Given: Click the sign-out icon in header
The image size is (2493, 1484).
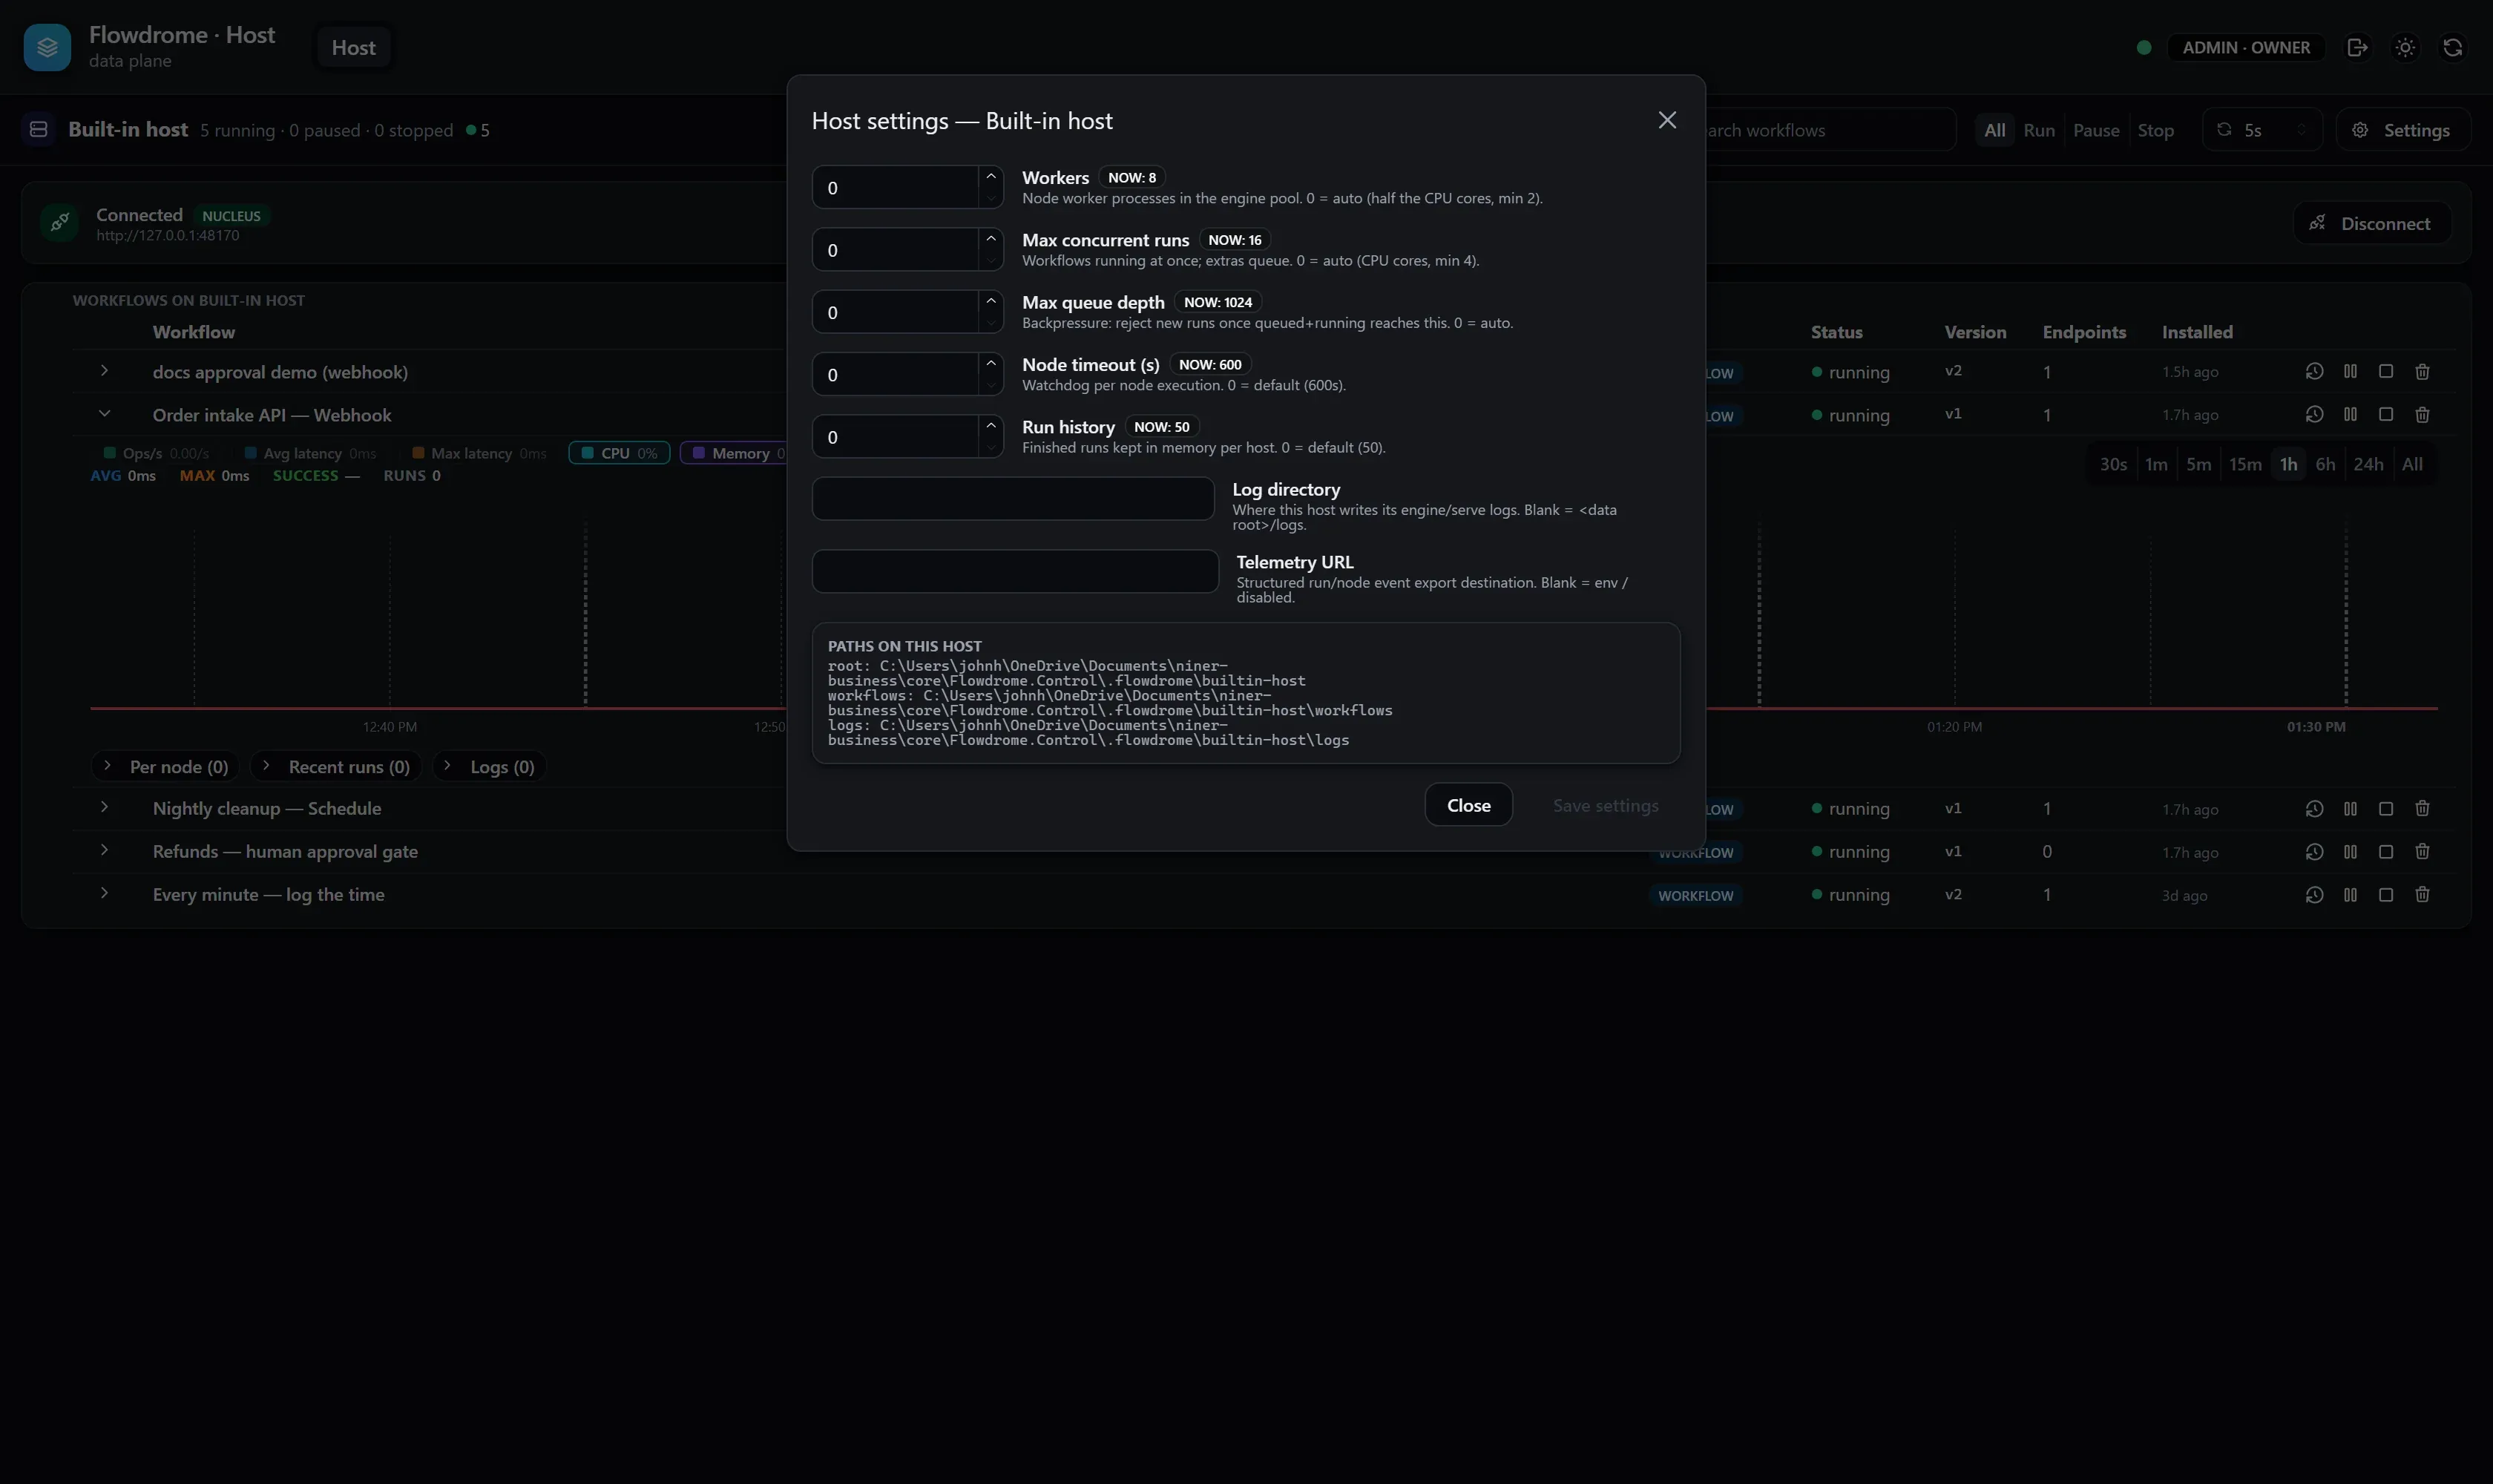Looking at the screenshot, I should click(x=2357, y=47).
